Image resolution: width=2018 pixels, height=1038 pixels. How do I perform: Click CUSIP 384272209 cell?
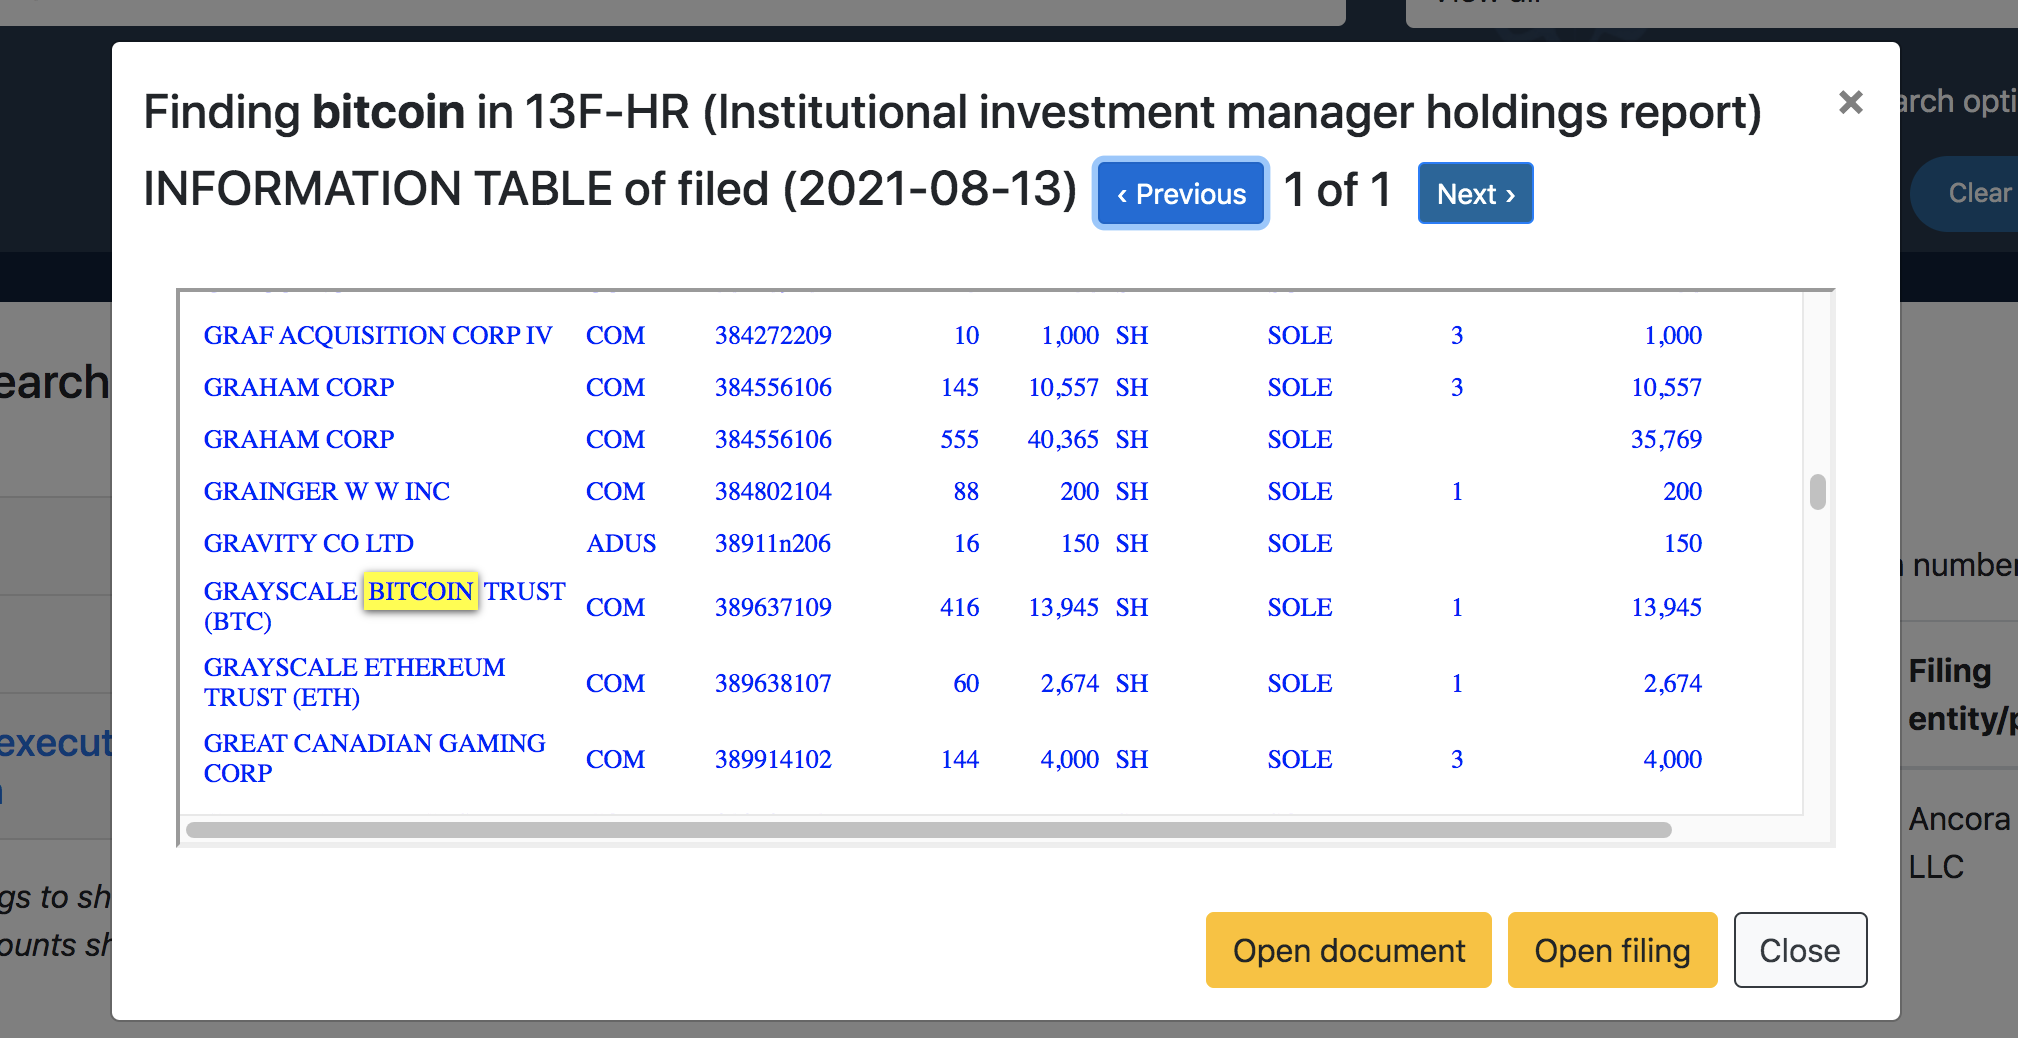(773, 335)
